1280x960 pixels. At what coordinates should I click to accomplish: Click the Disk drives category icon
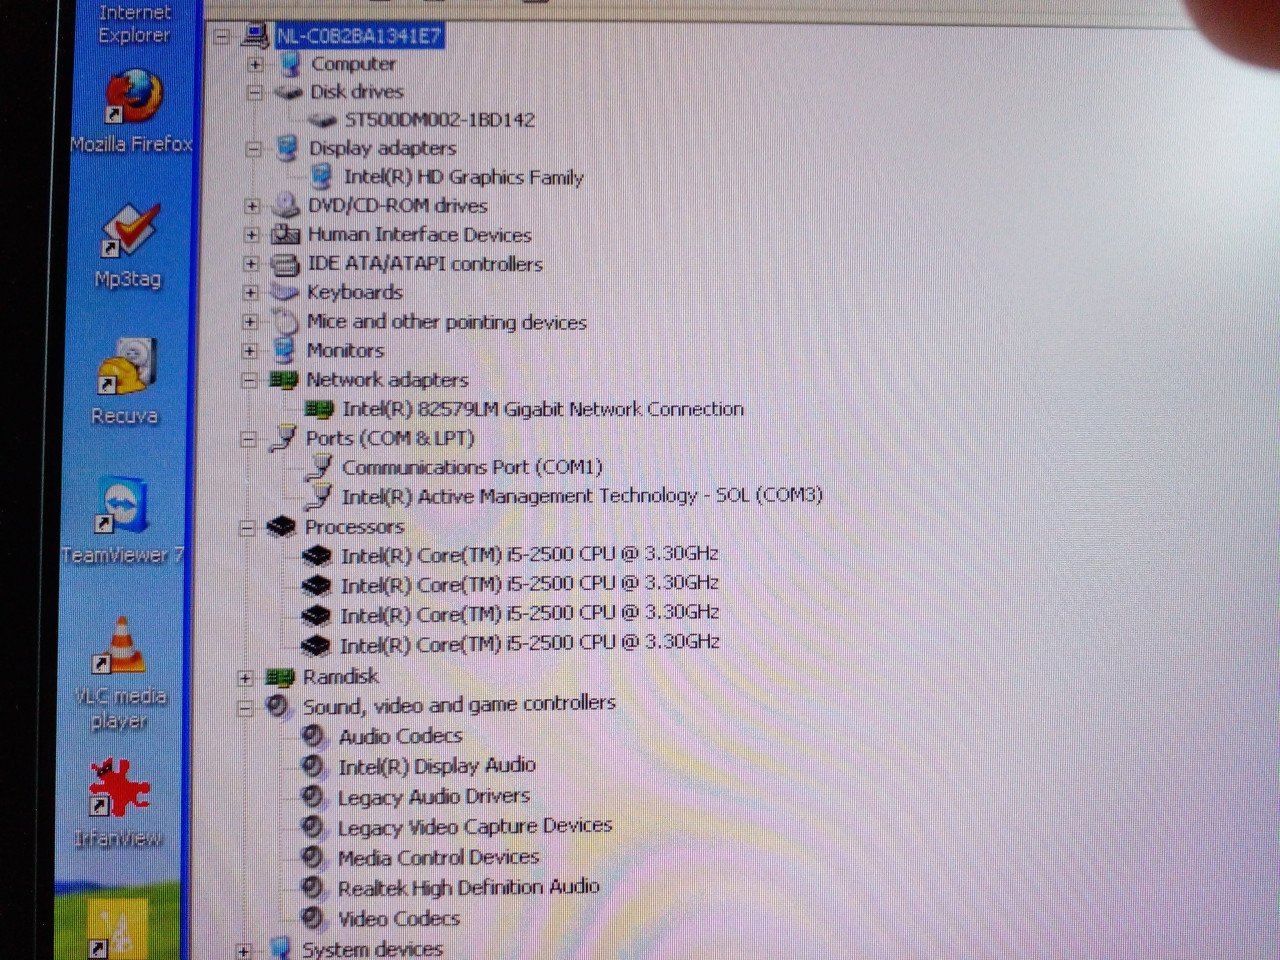click(288, 92)
